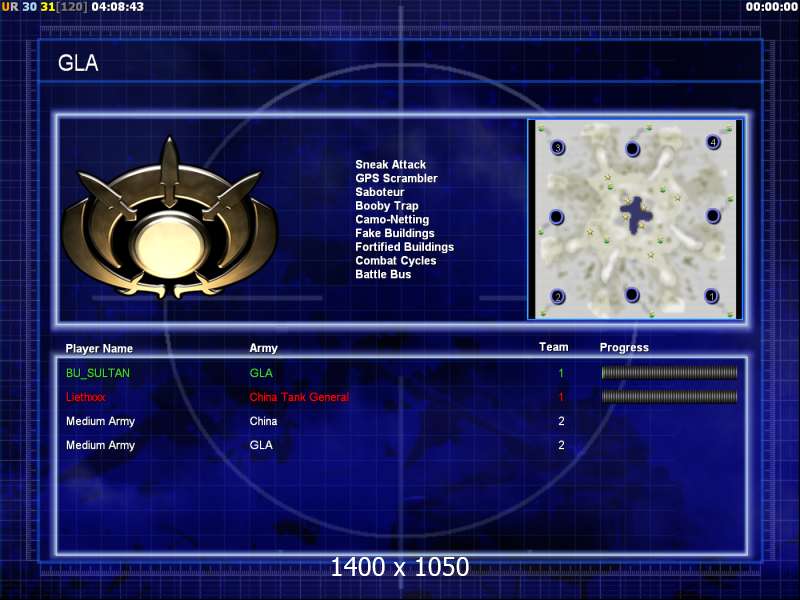Select start position 2 on the minimap

(x=557, y=296)
